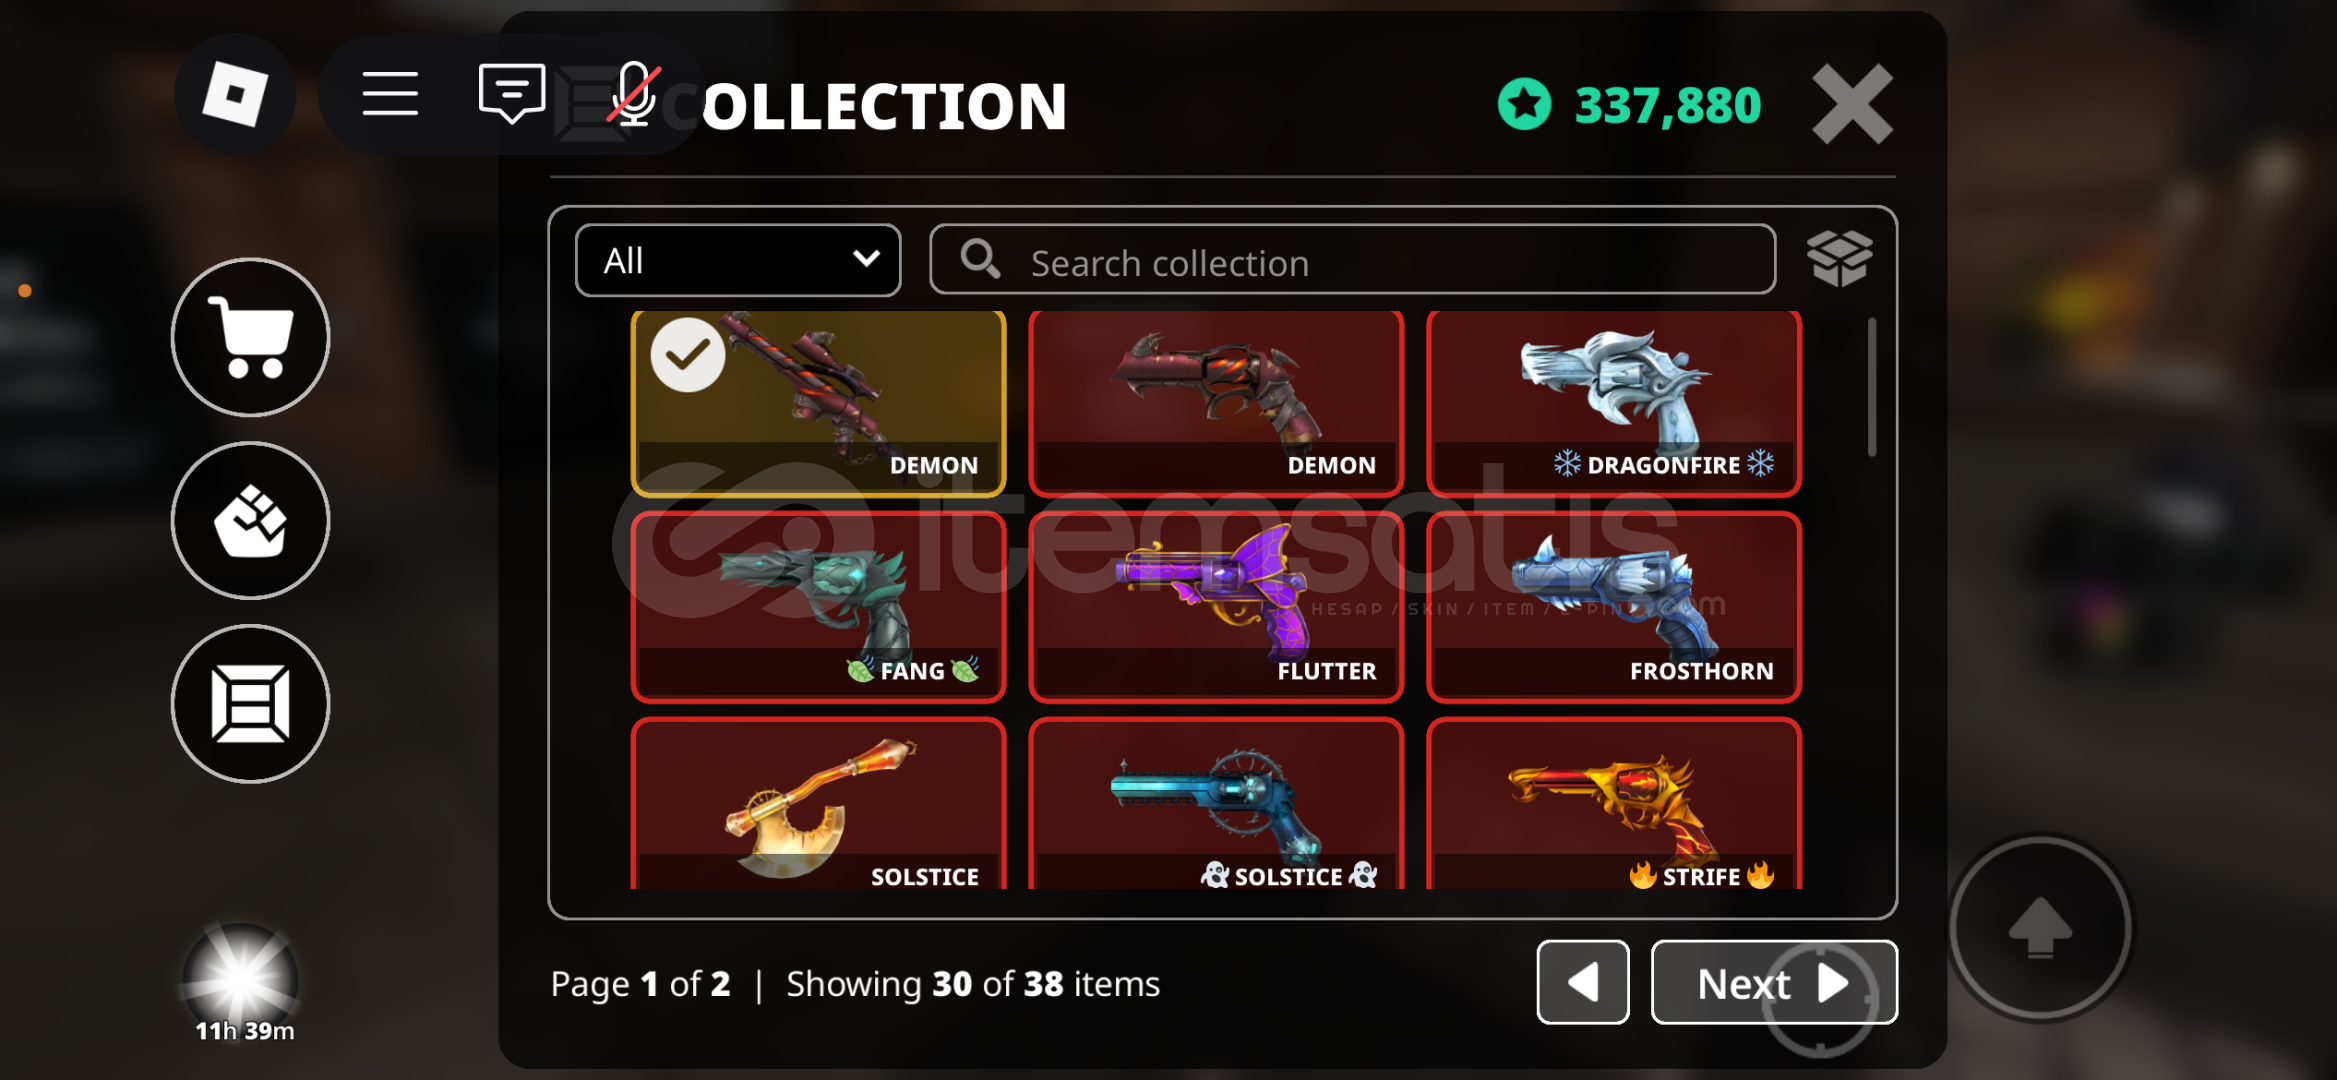This screenshot has width=2337, height=1080.
Task: Open the fist emotes button
Action: point(250,521)
